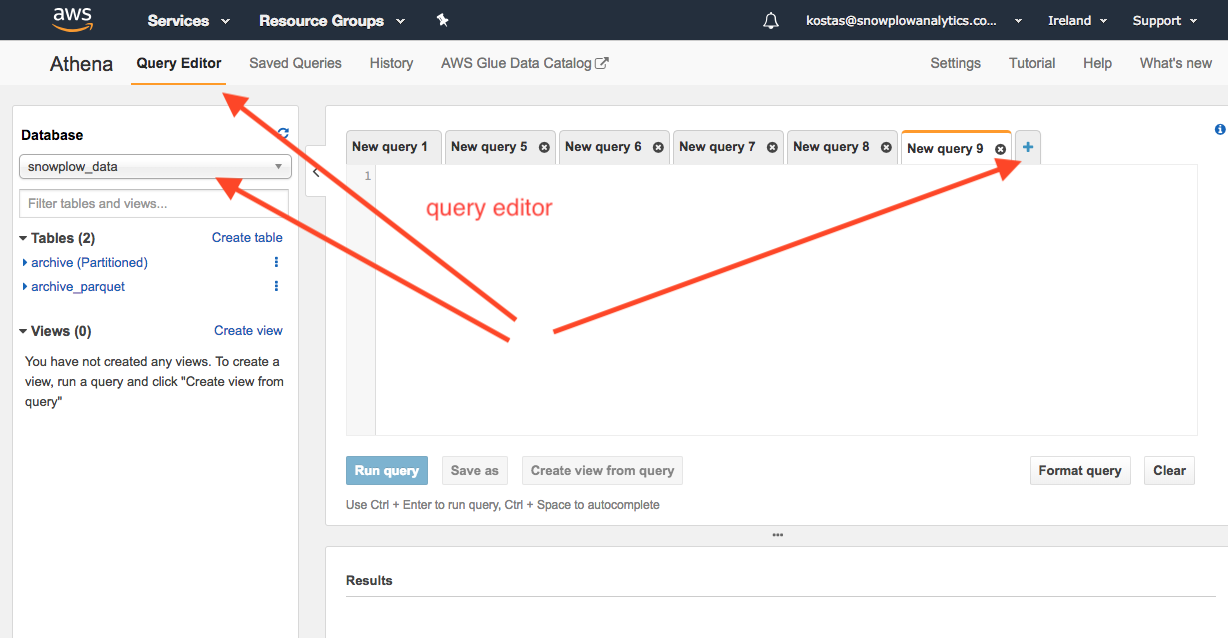Screen dimensions: 1228x638
Task: Click the Clear button
Action: (1169, 471)
